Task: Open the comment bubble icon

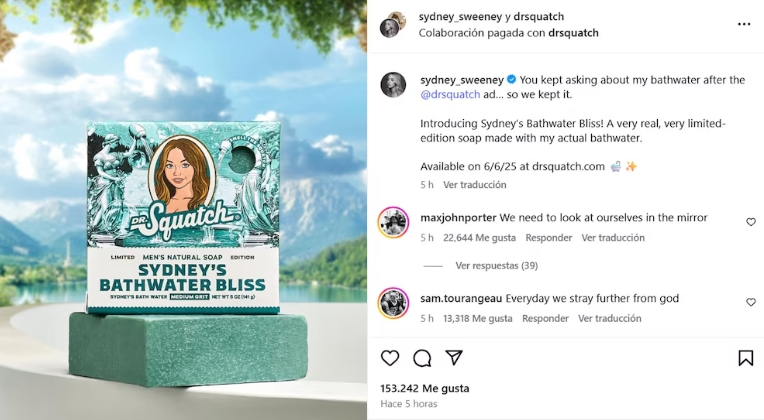Action: tap(422, 358)
